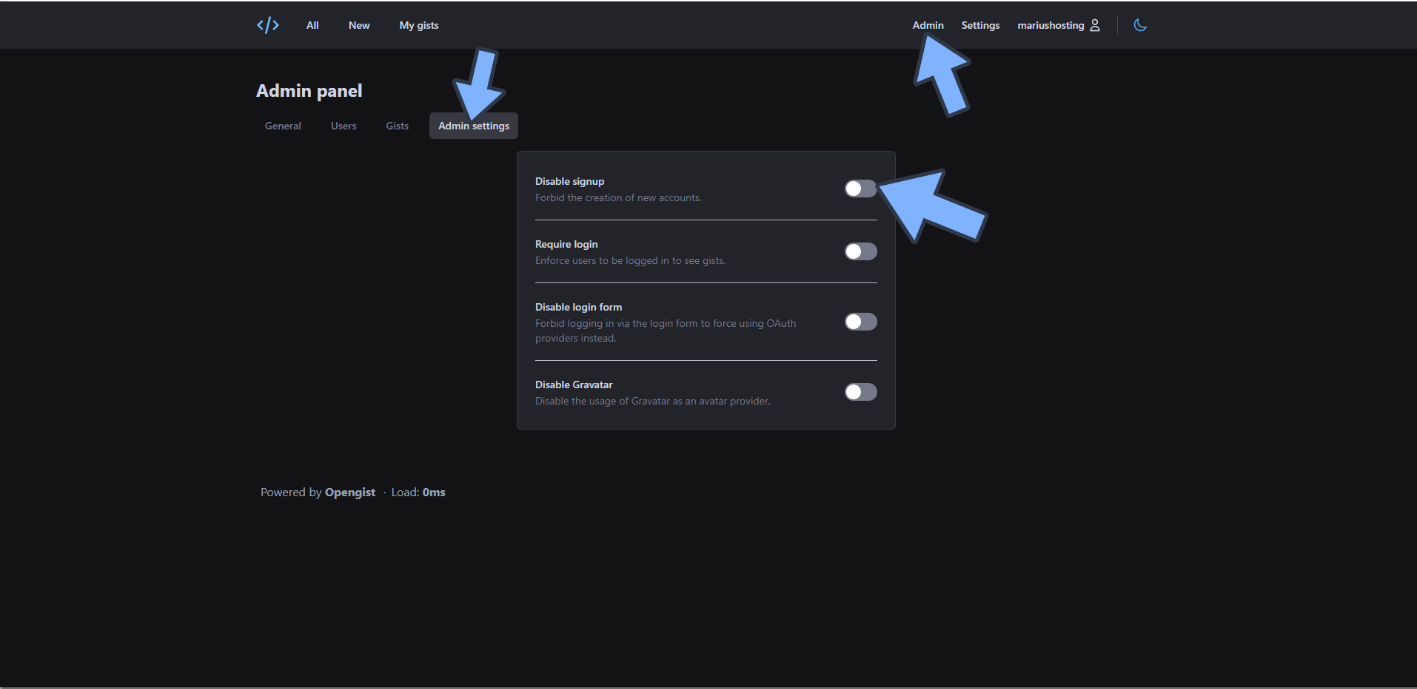Click the user profile icon beside mariushosting
Image resolution: width=1417 pixels, height=689 pixels.
[1095, 25]
